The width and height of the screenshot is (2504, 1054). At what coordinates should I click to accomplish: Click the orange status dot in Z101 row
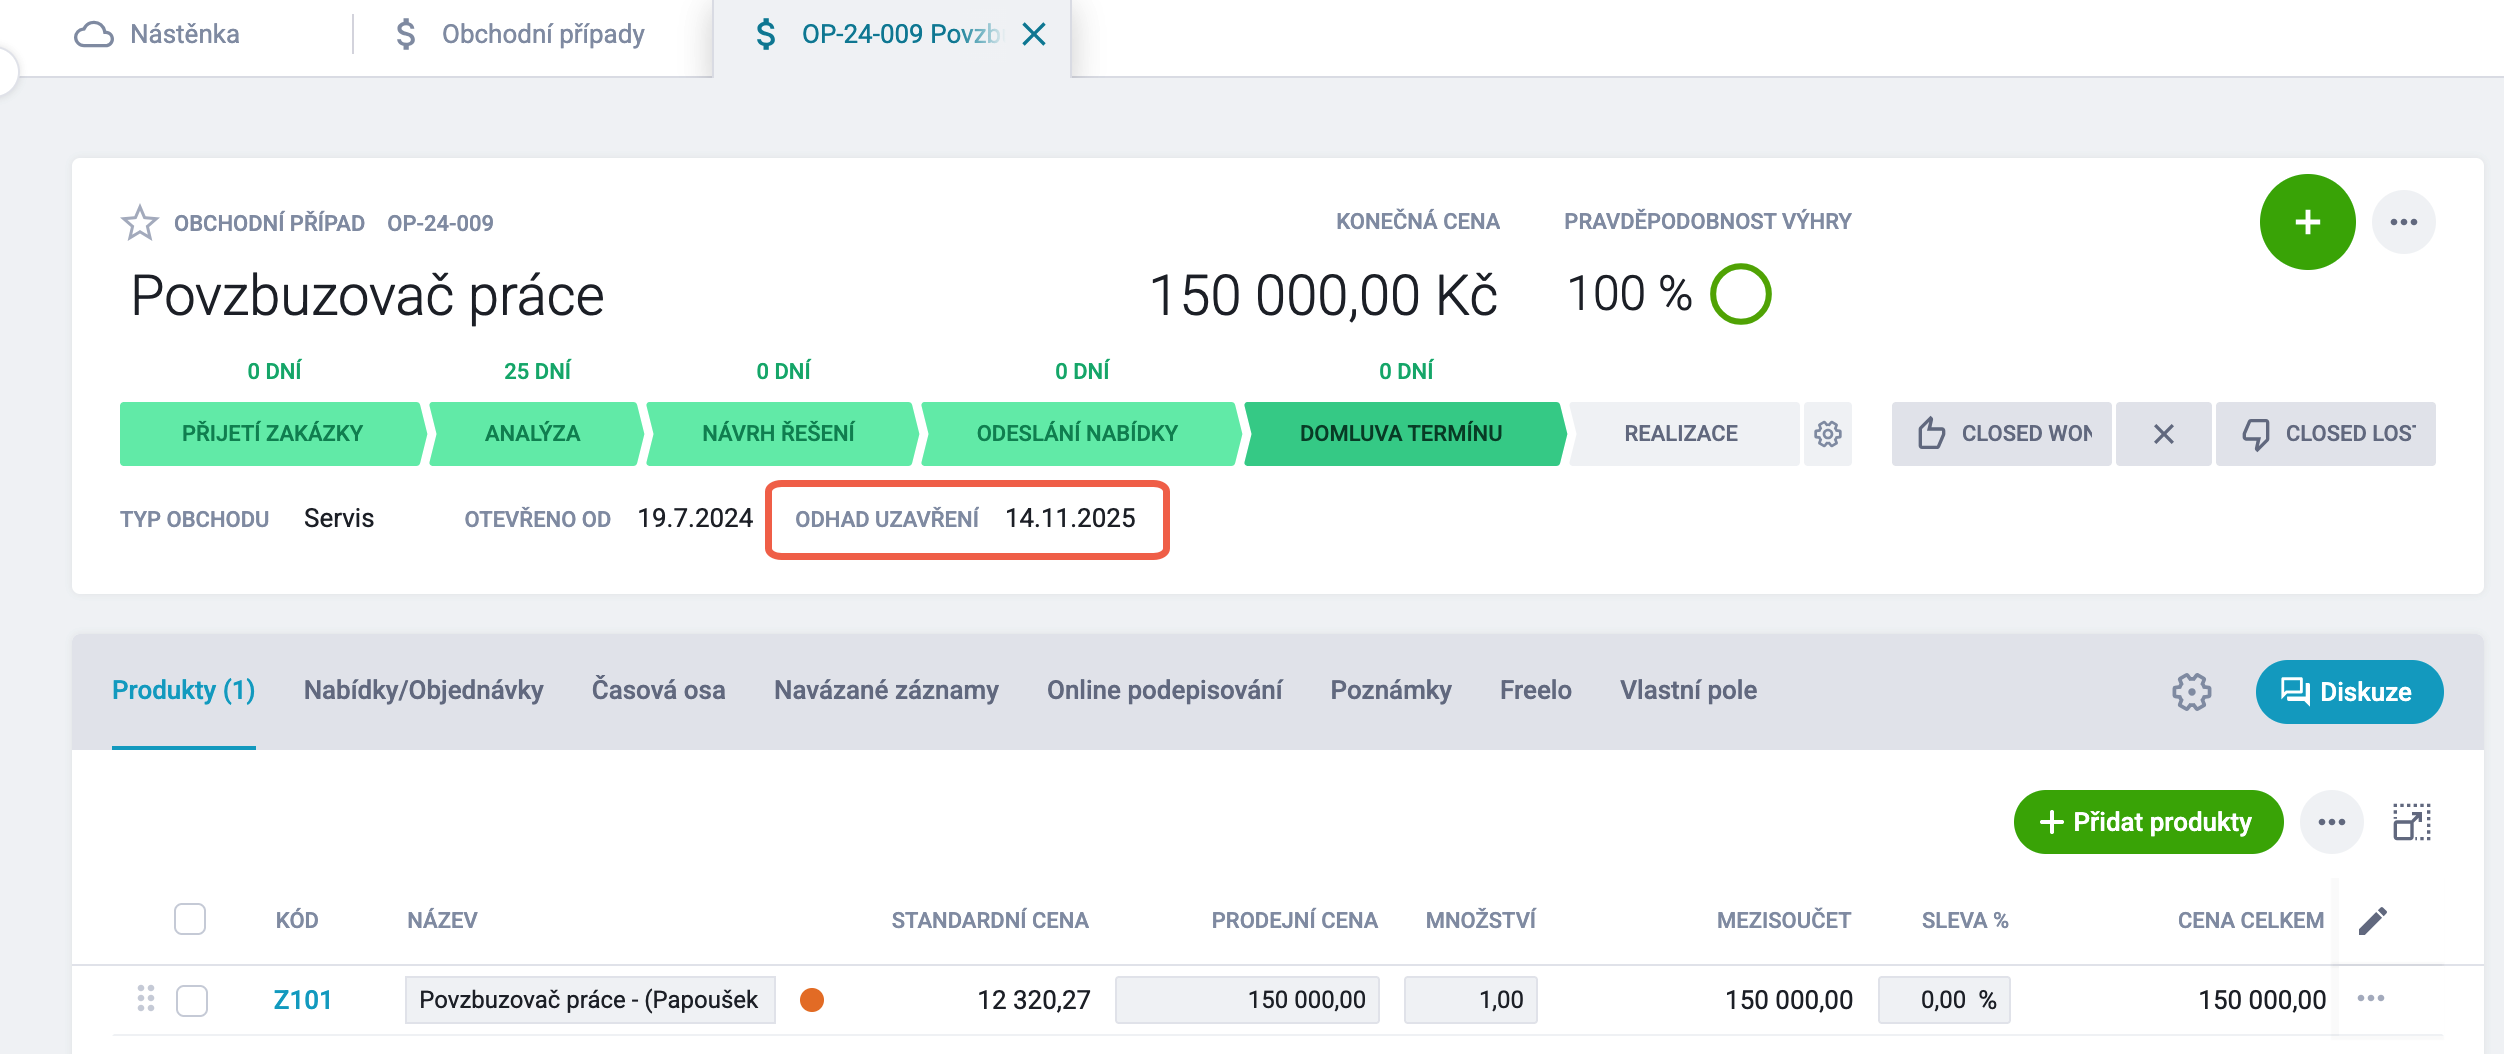point(812,1000)
